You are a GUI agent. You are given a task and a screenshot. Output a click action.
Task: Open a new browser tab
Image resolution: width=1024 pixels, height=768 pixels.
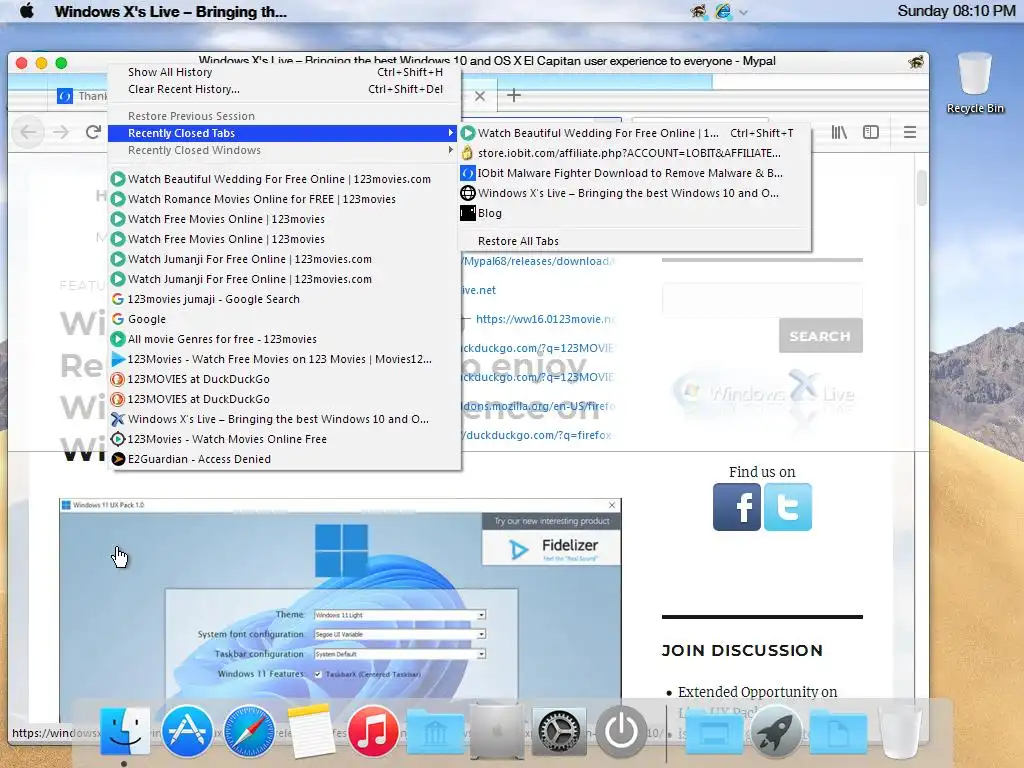tap(514, 95)
